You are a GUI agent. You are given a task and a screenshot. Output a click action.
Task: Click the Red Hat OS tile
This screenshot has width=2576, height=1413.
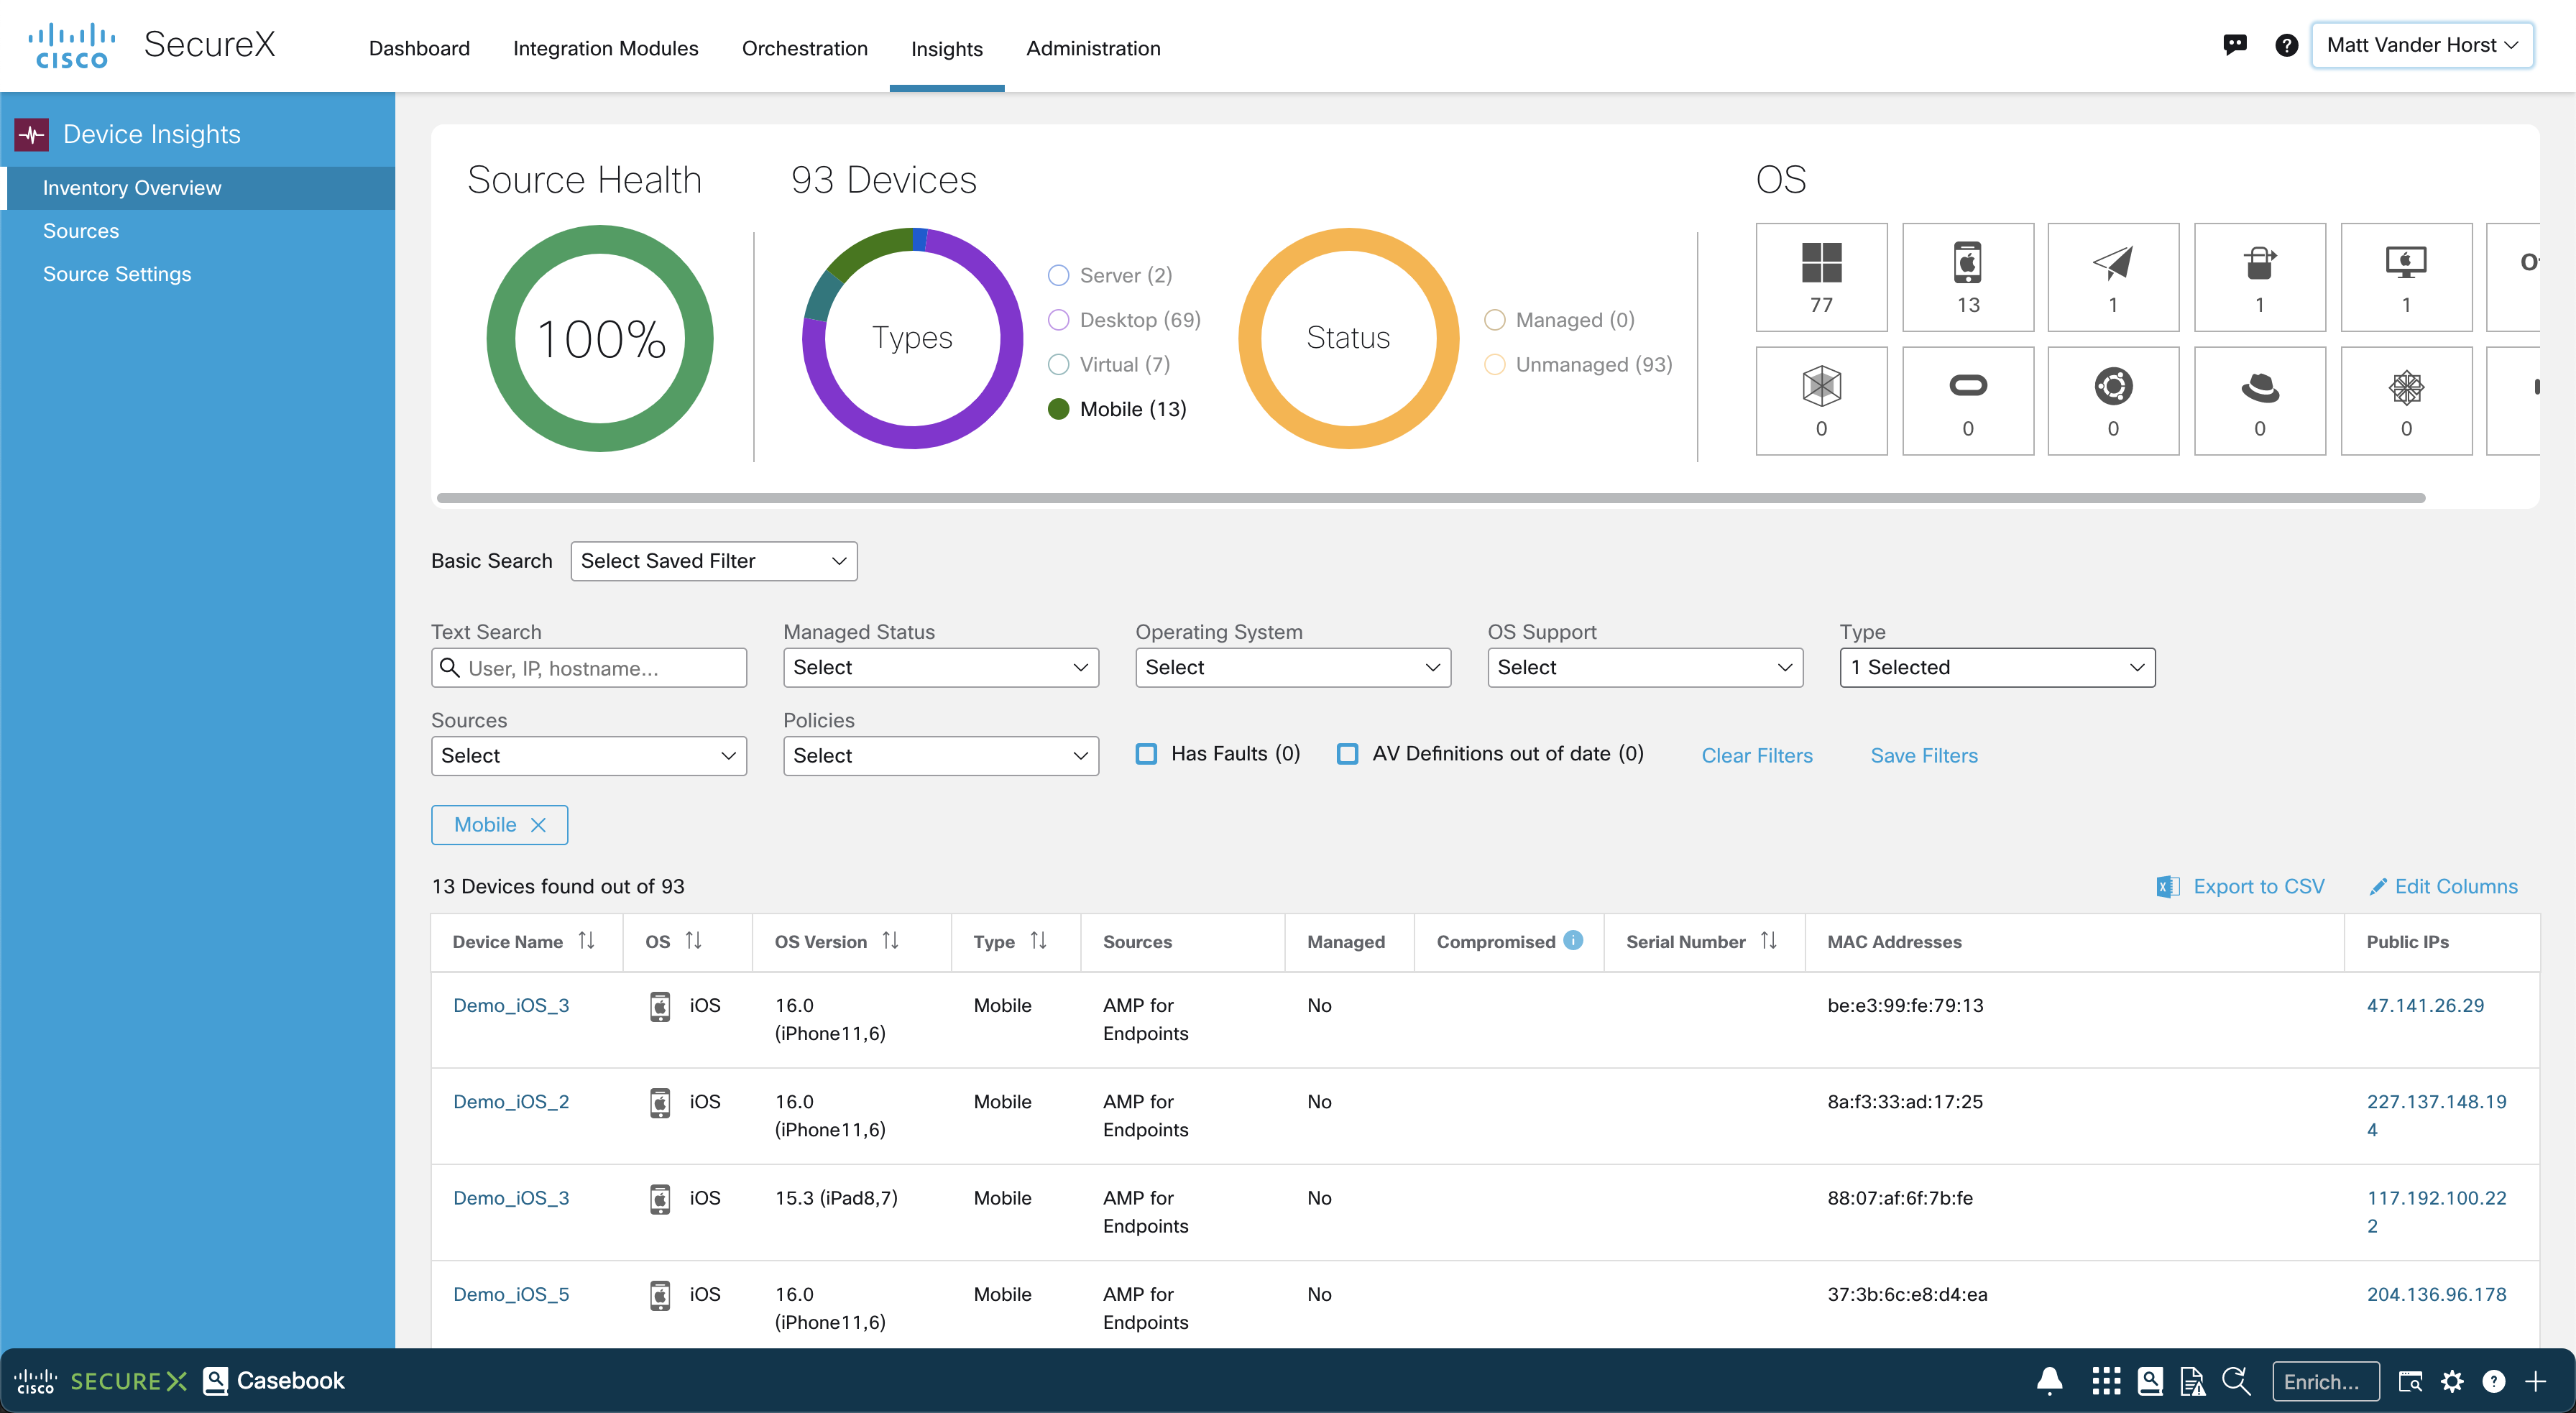point(2259,401)
